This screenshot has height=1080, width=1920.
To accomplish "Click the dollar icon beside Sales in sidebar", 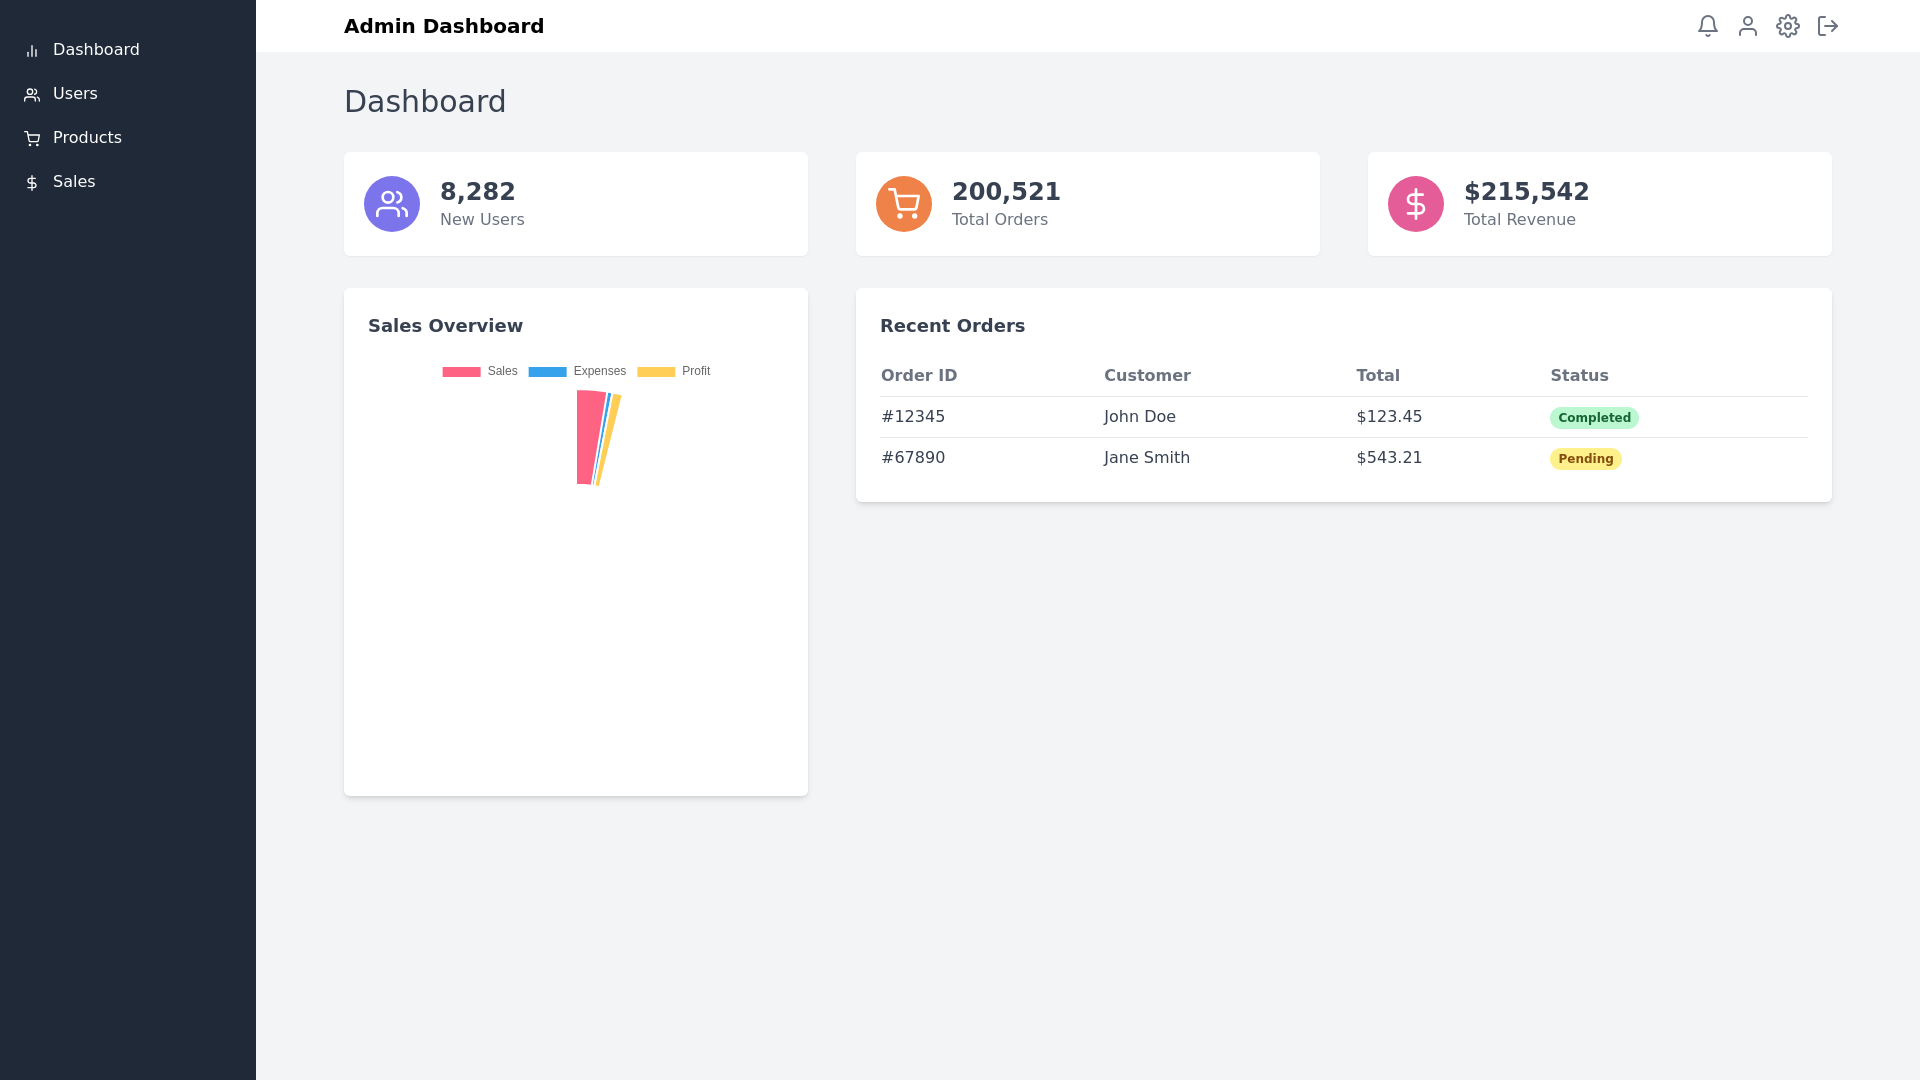I will click(32, 183).
